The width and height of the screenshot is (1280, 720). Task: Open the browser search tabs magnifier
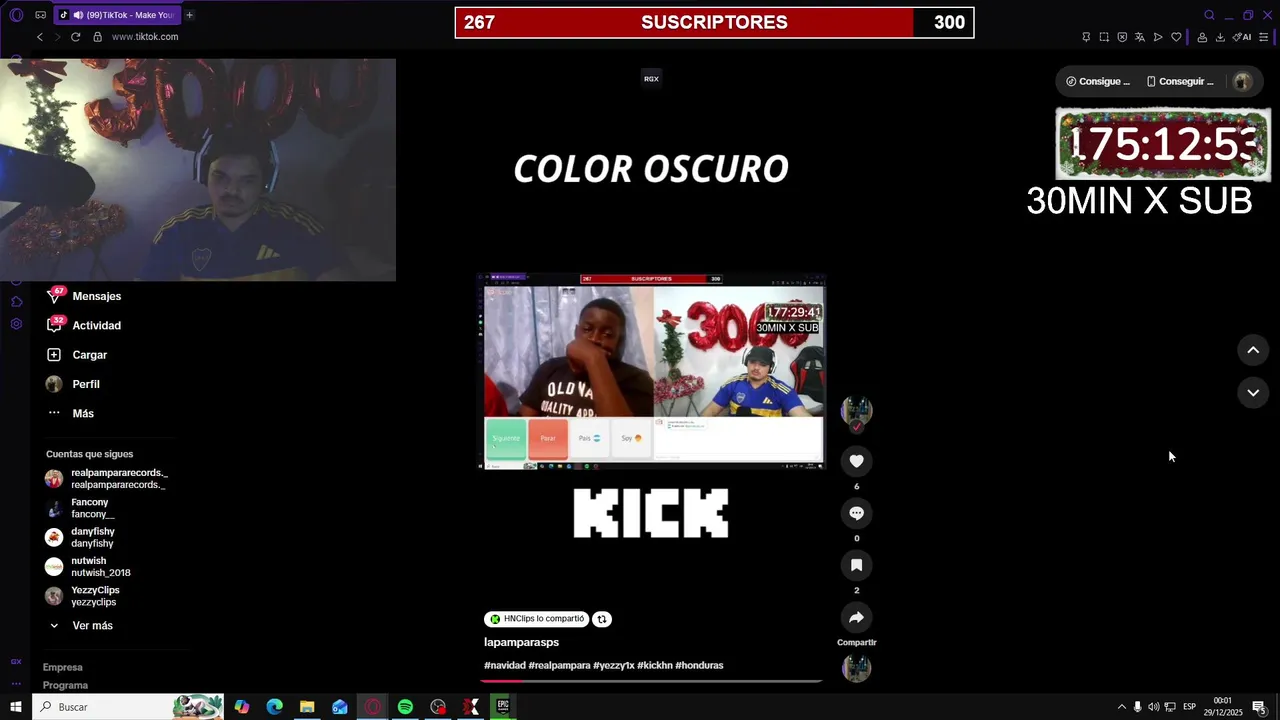tap(1209, 15)
